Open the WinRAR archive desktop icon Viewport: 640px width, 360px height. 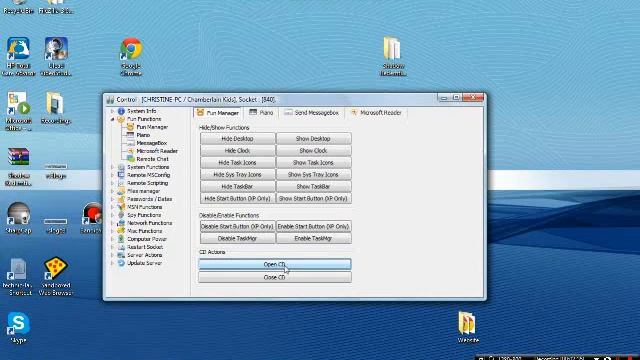click(18, 167)
